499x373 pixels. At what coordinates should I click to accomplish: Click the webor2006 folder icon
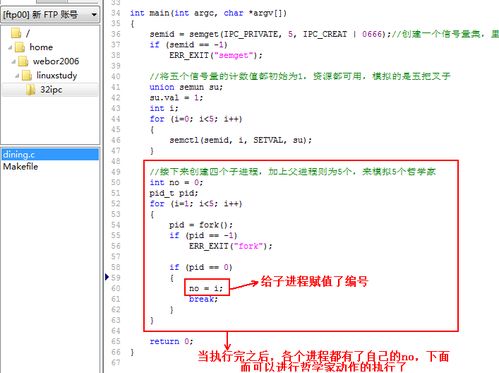tap(23, 61)
